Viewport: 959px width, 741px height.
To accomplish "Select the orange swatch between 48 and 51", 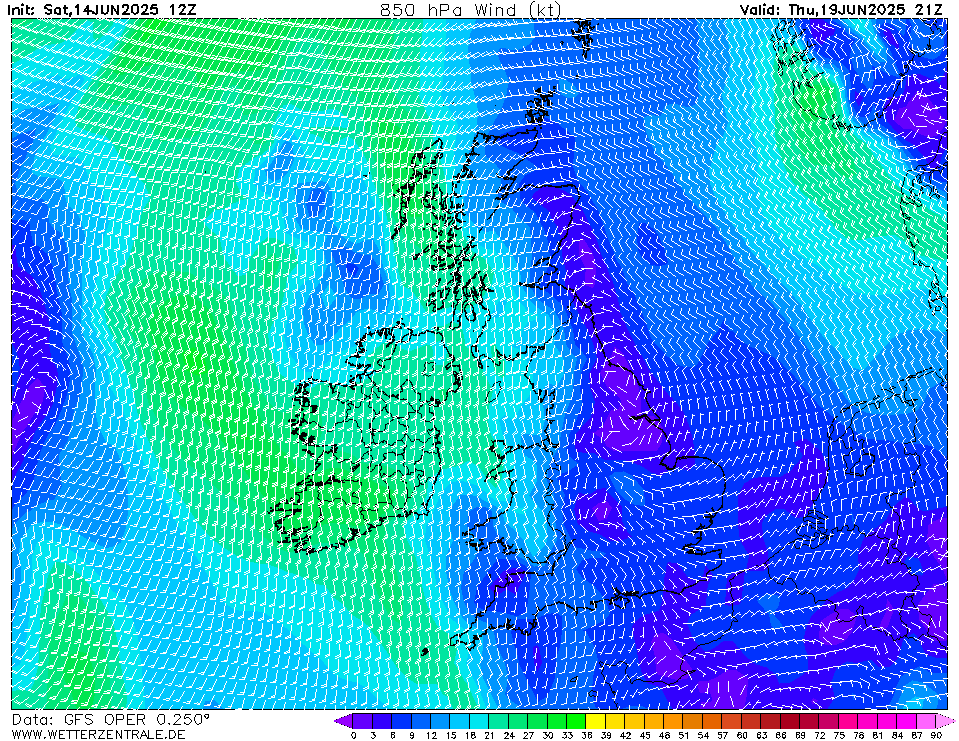I will [x=673, y=721].
